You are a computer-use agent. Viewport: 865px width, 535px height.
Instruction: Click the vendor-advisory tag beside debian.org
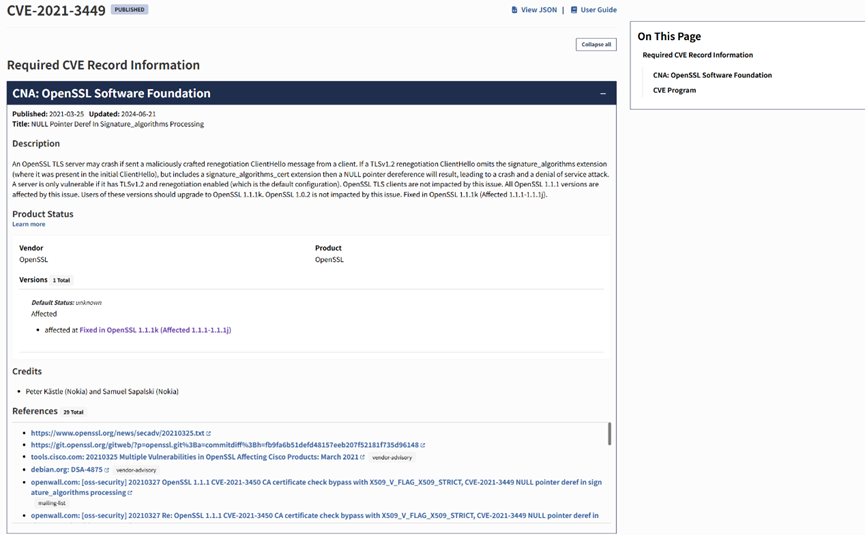pyautogui.click(x=136, y=470)
